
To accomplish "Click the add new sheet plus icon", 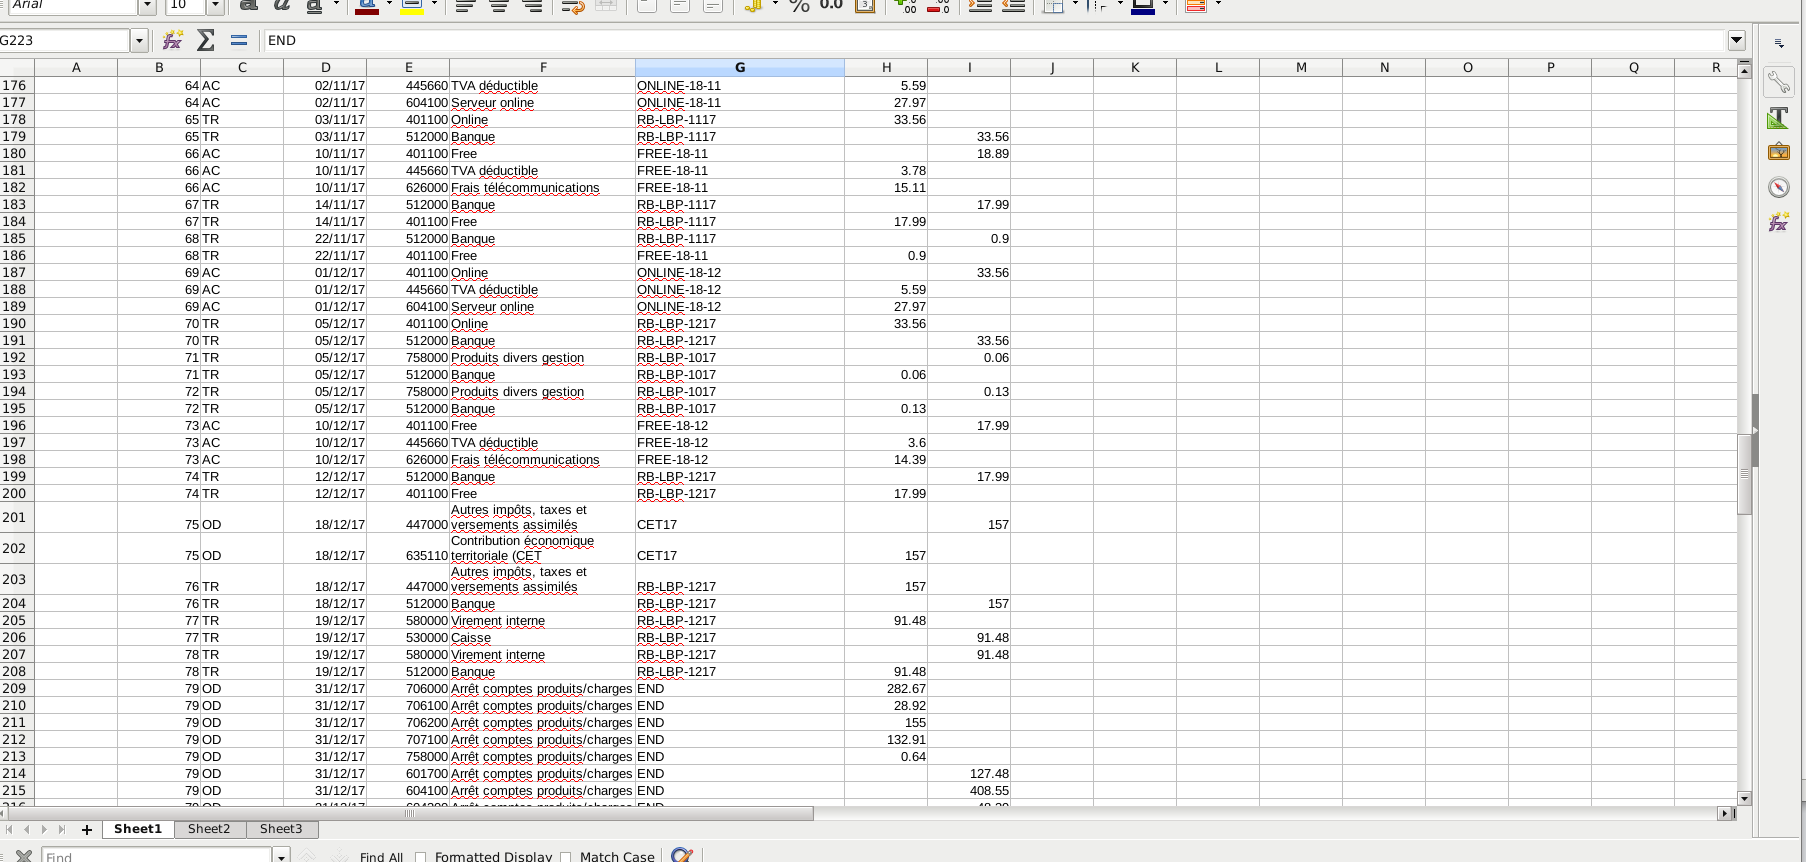I will point(87,829).
